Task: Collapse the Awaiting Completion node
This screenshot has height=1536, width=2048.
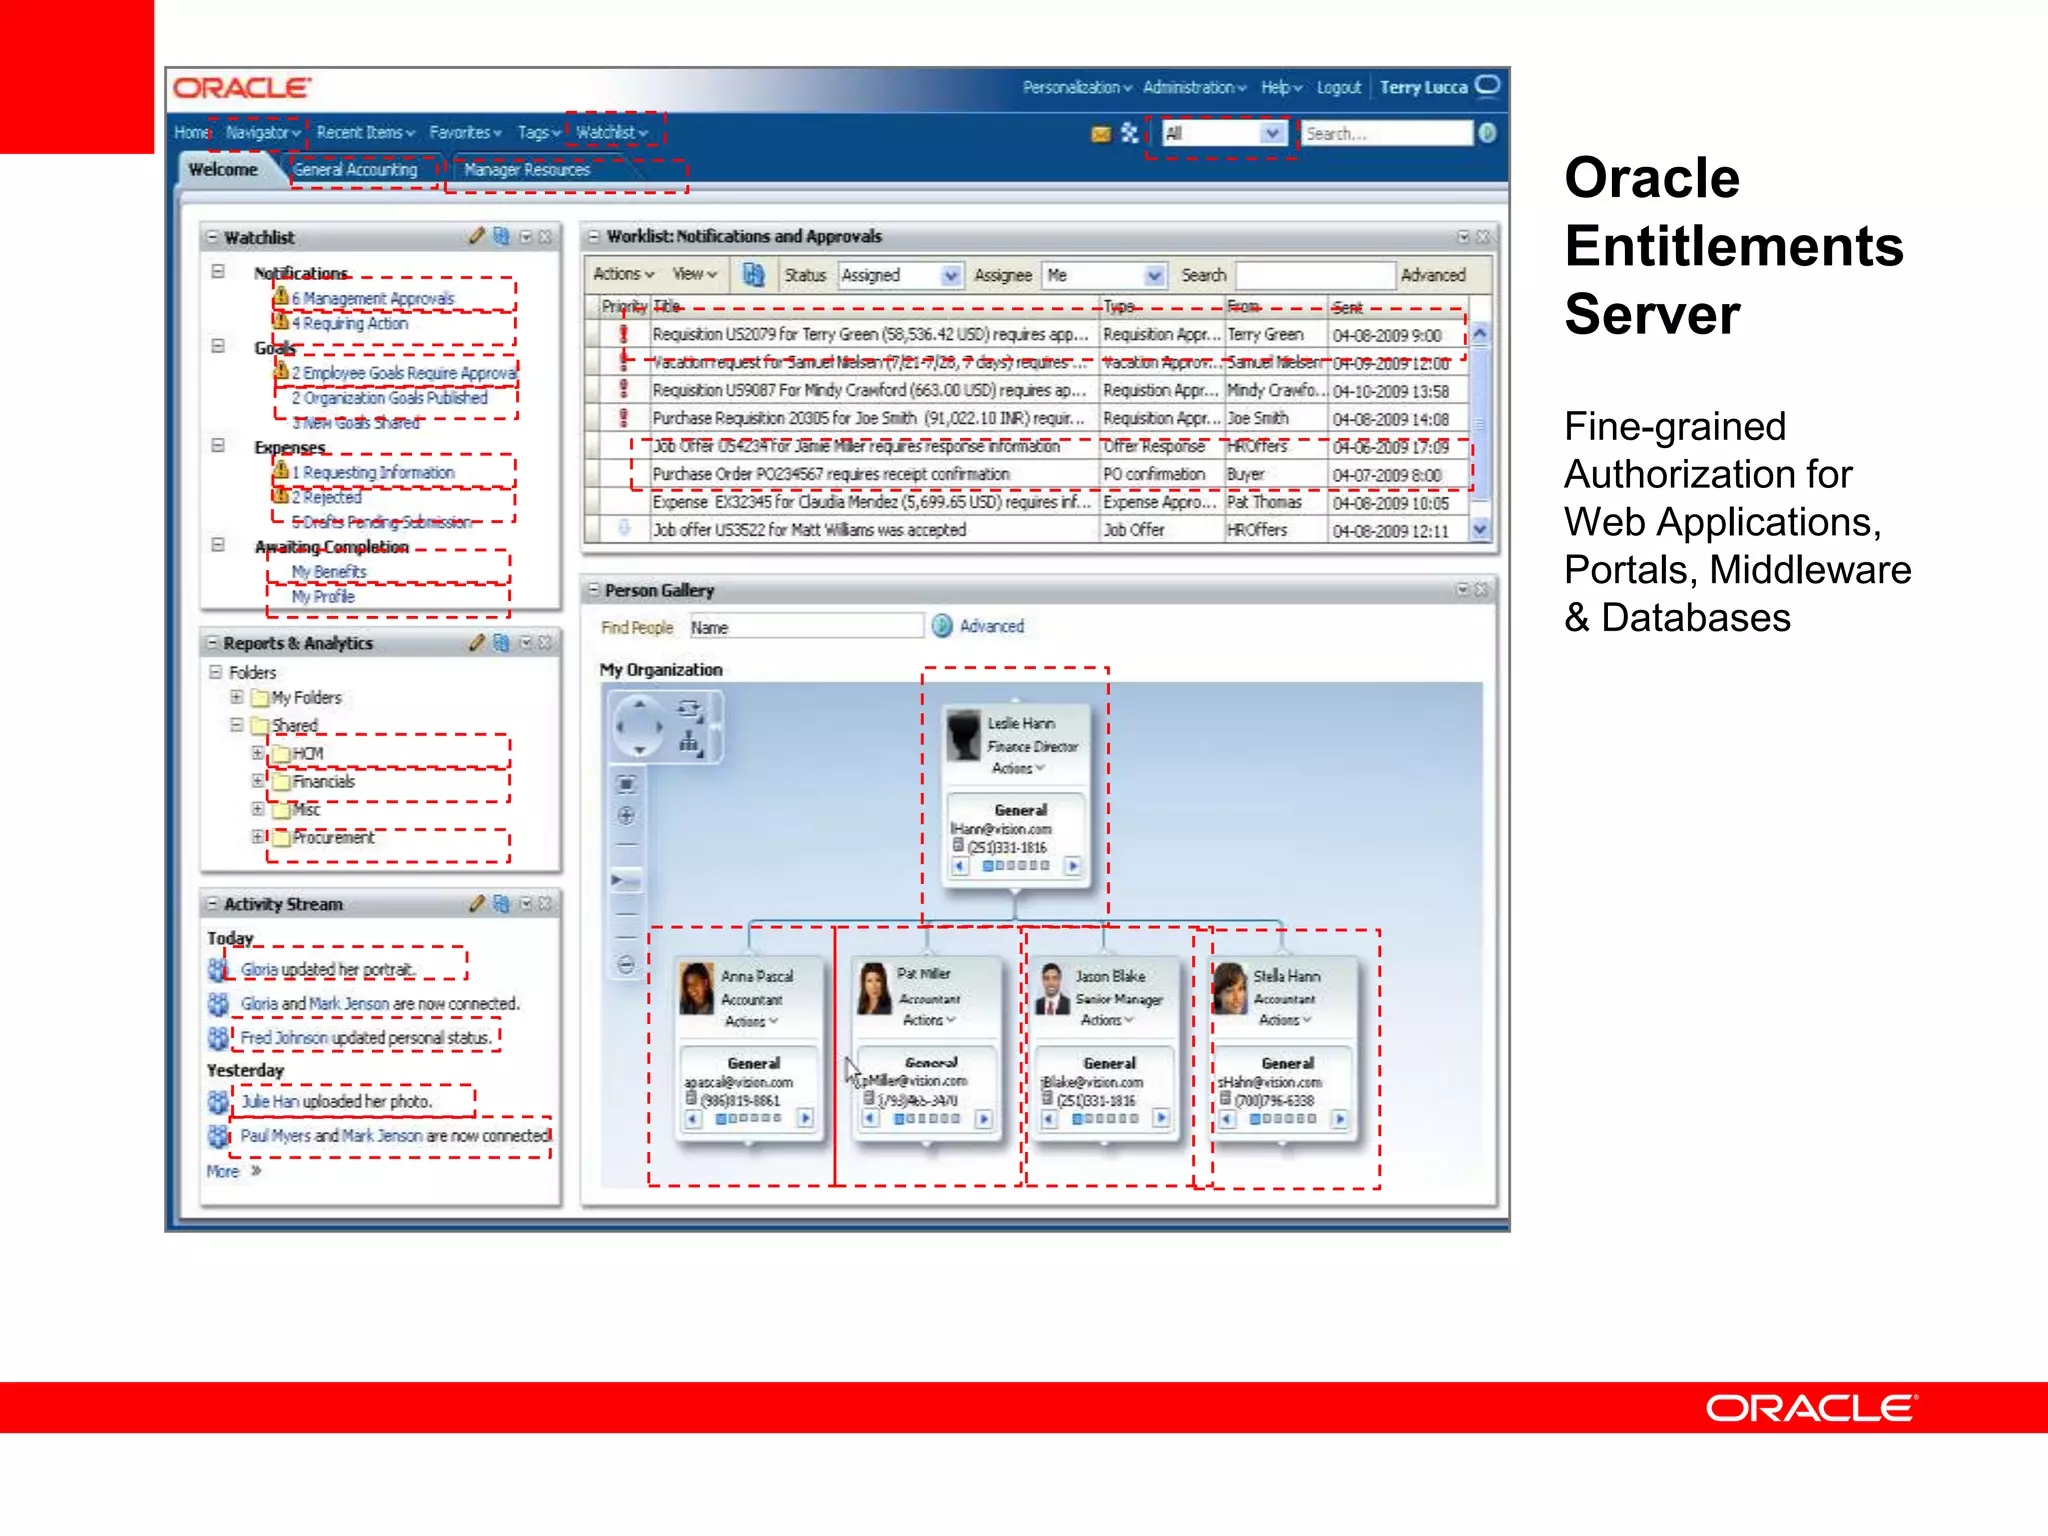Action: point(218,544)
